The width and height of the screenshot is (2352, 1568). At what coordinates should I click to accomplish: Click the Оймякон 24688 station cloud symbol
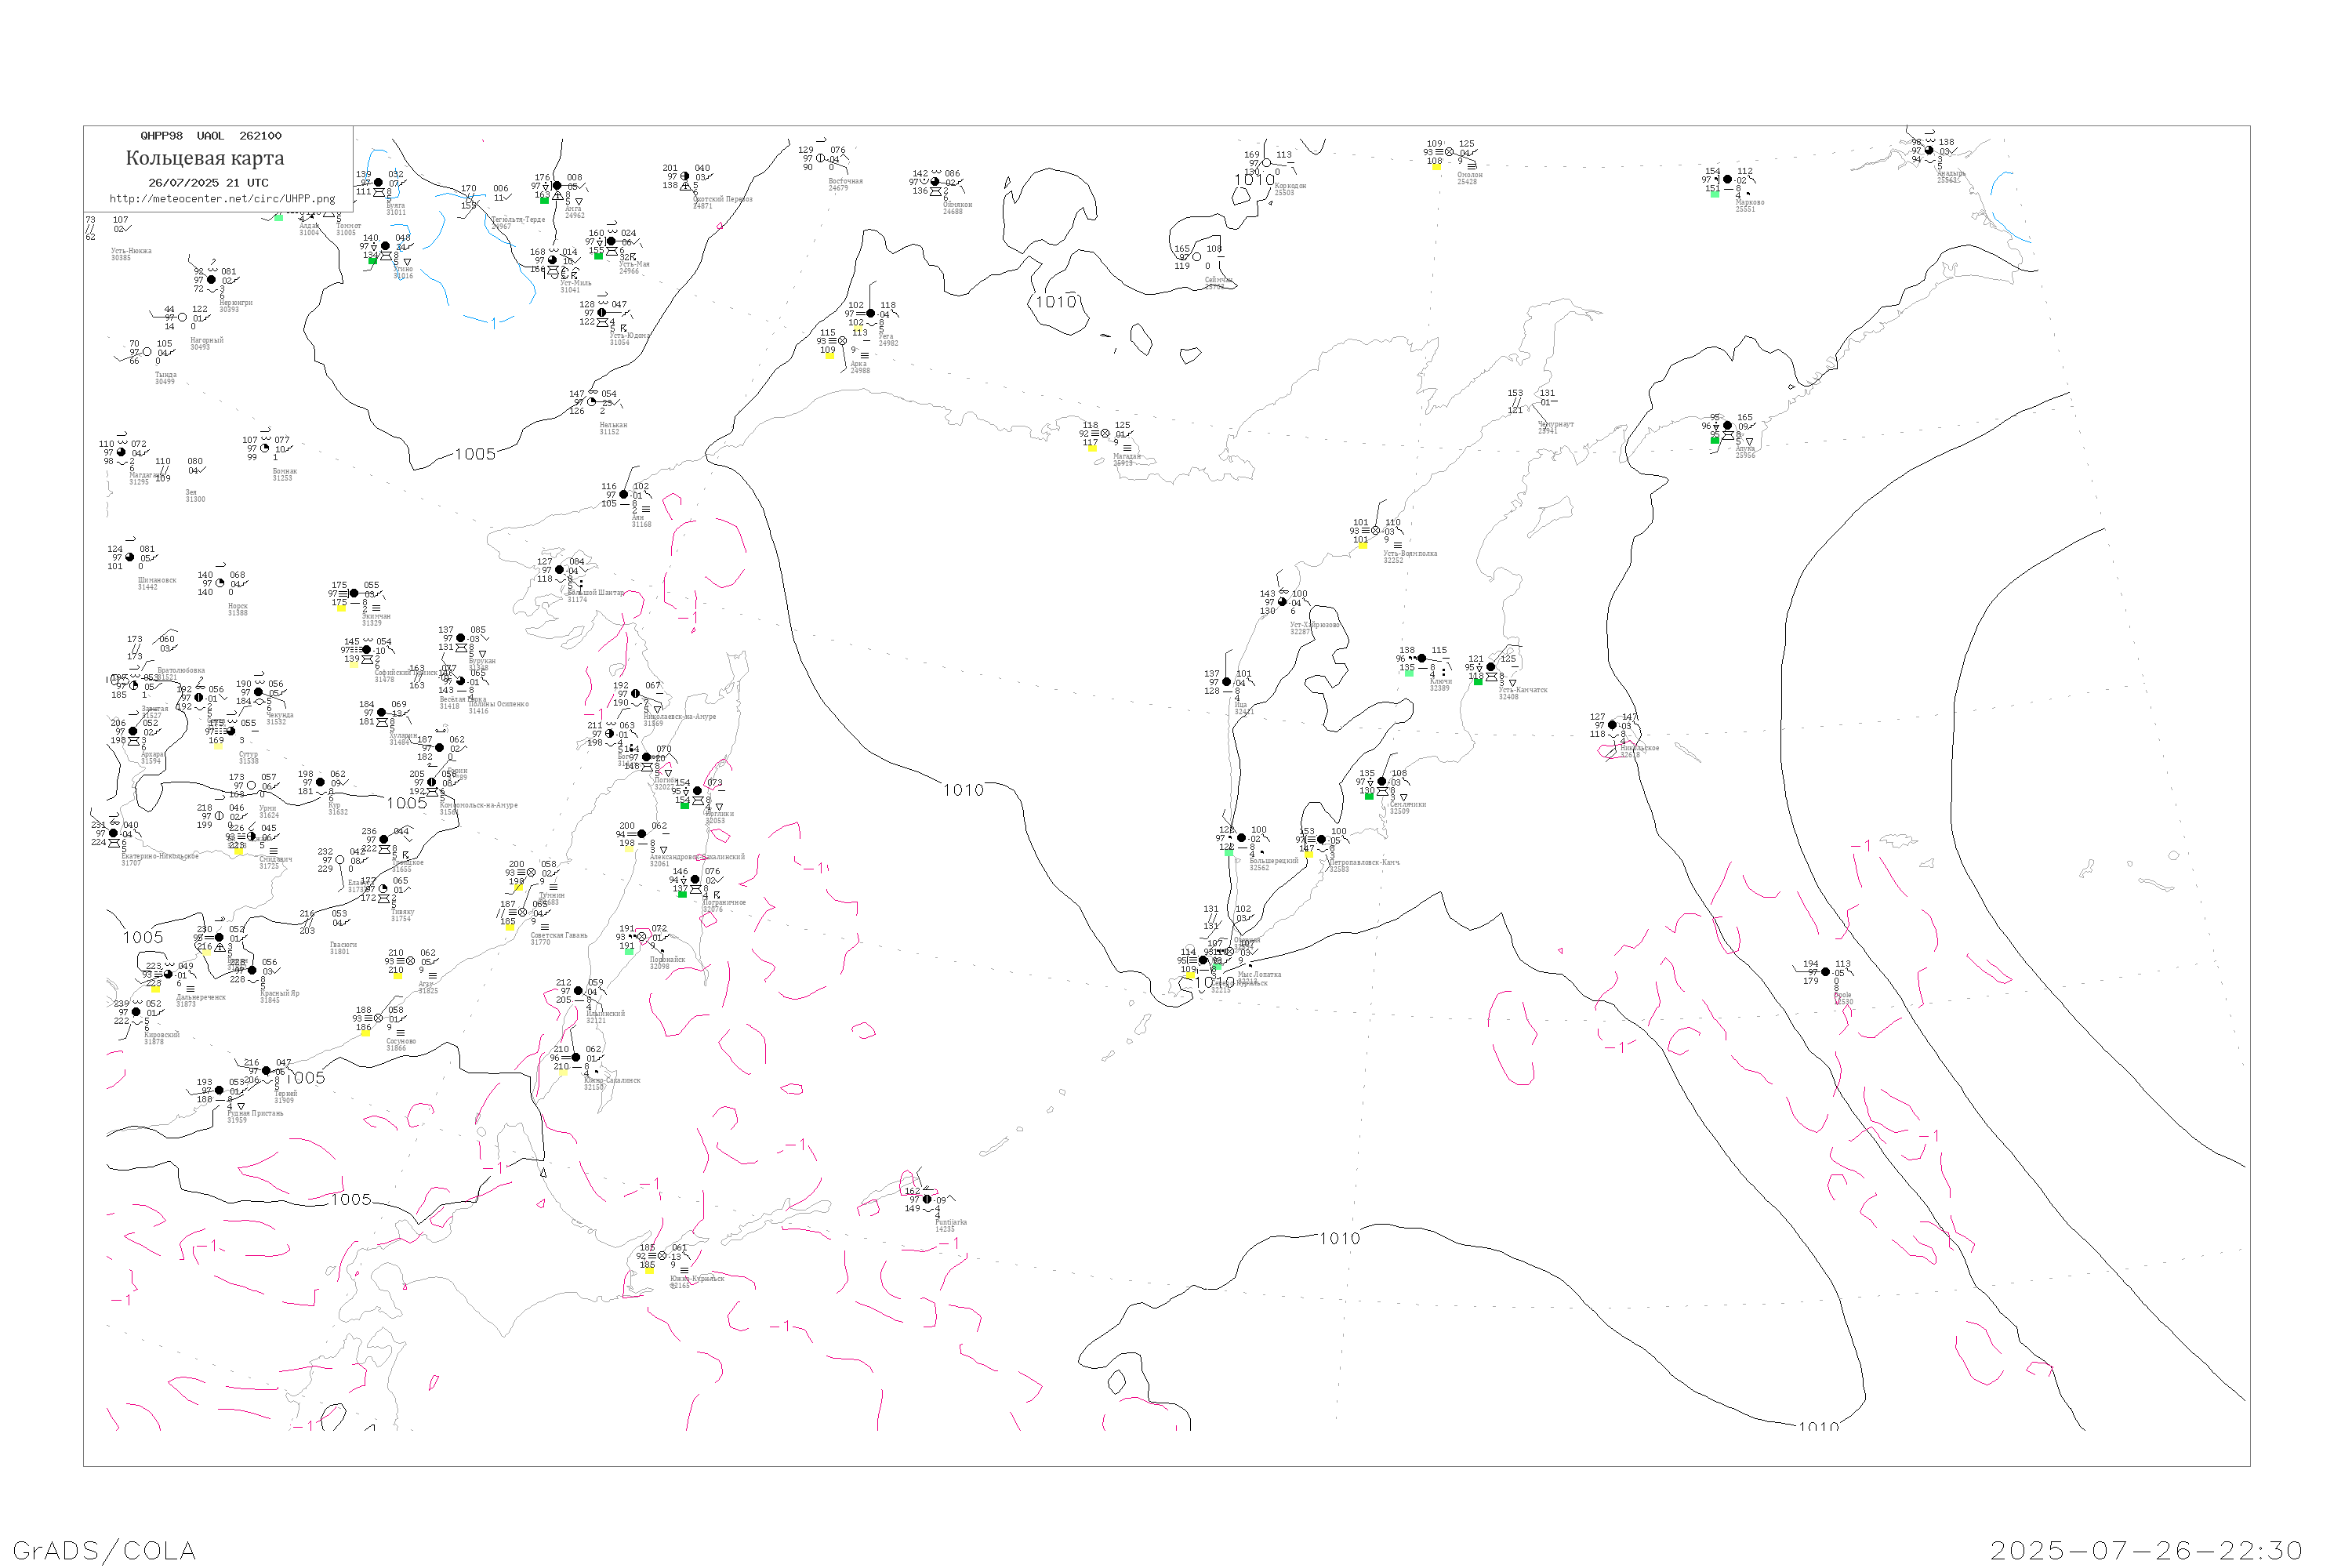(x=934, y=182)
